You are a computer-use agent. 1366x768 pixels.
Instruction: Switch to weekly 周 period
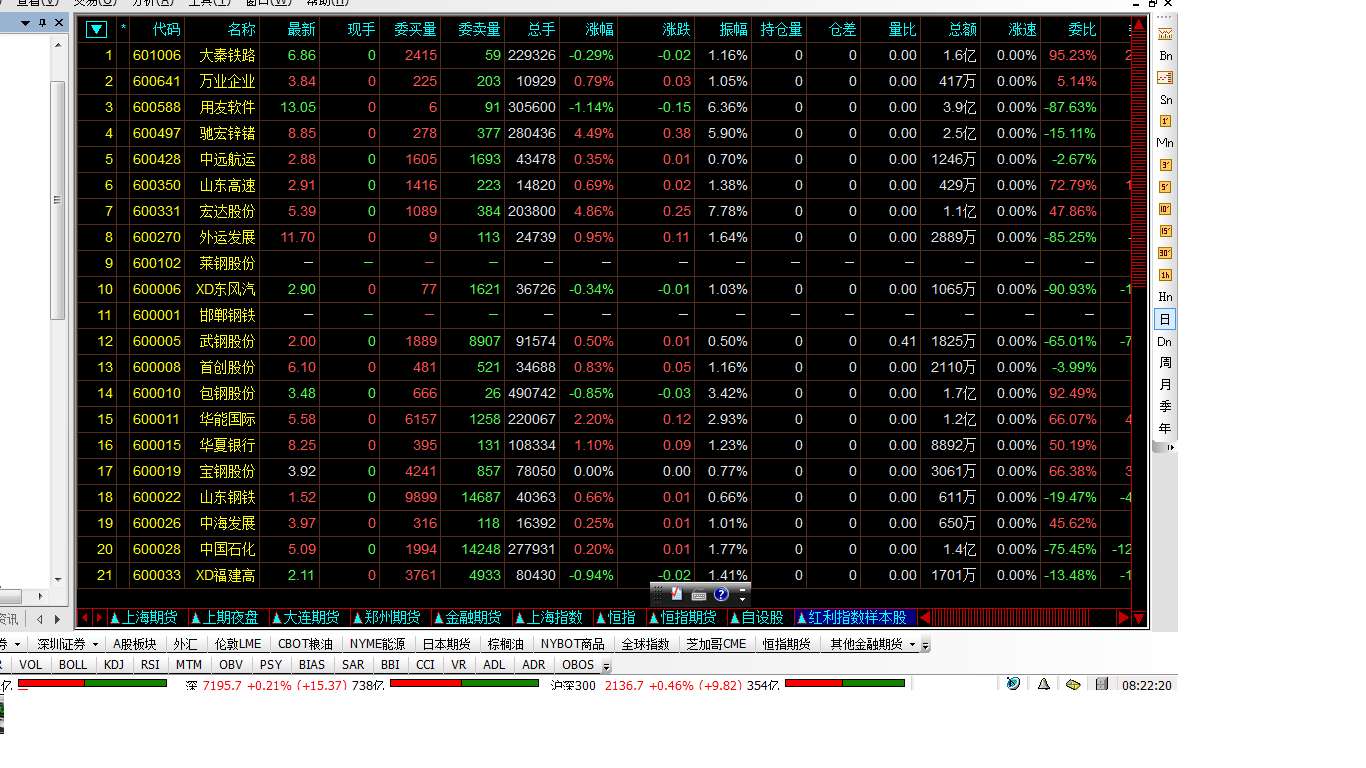tap(1165, 363)
